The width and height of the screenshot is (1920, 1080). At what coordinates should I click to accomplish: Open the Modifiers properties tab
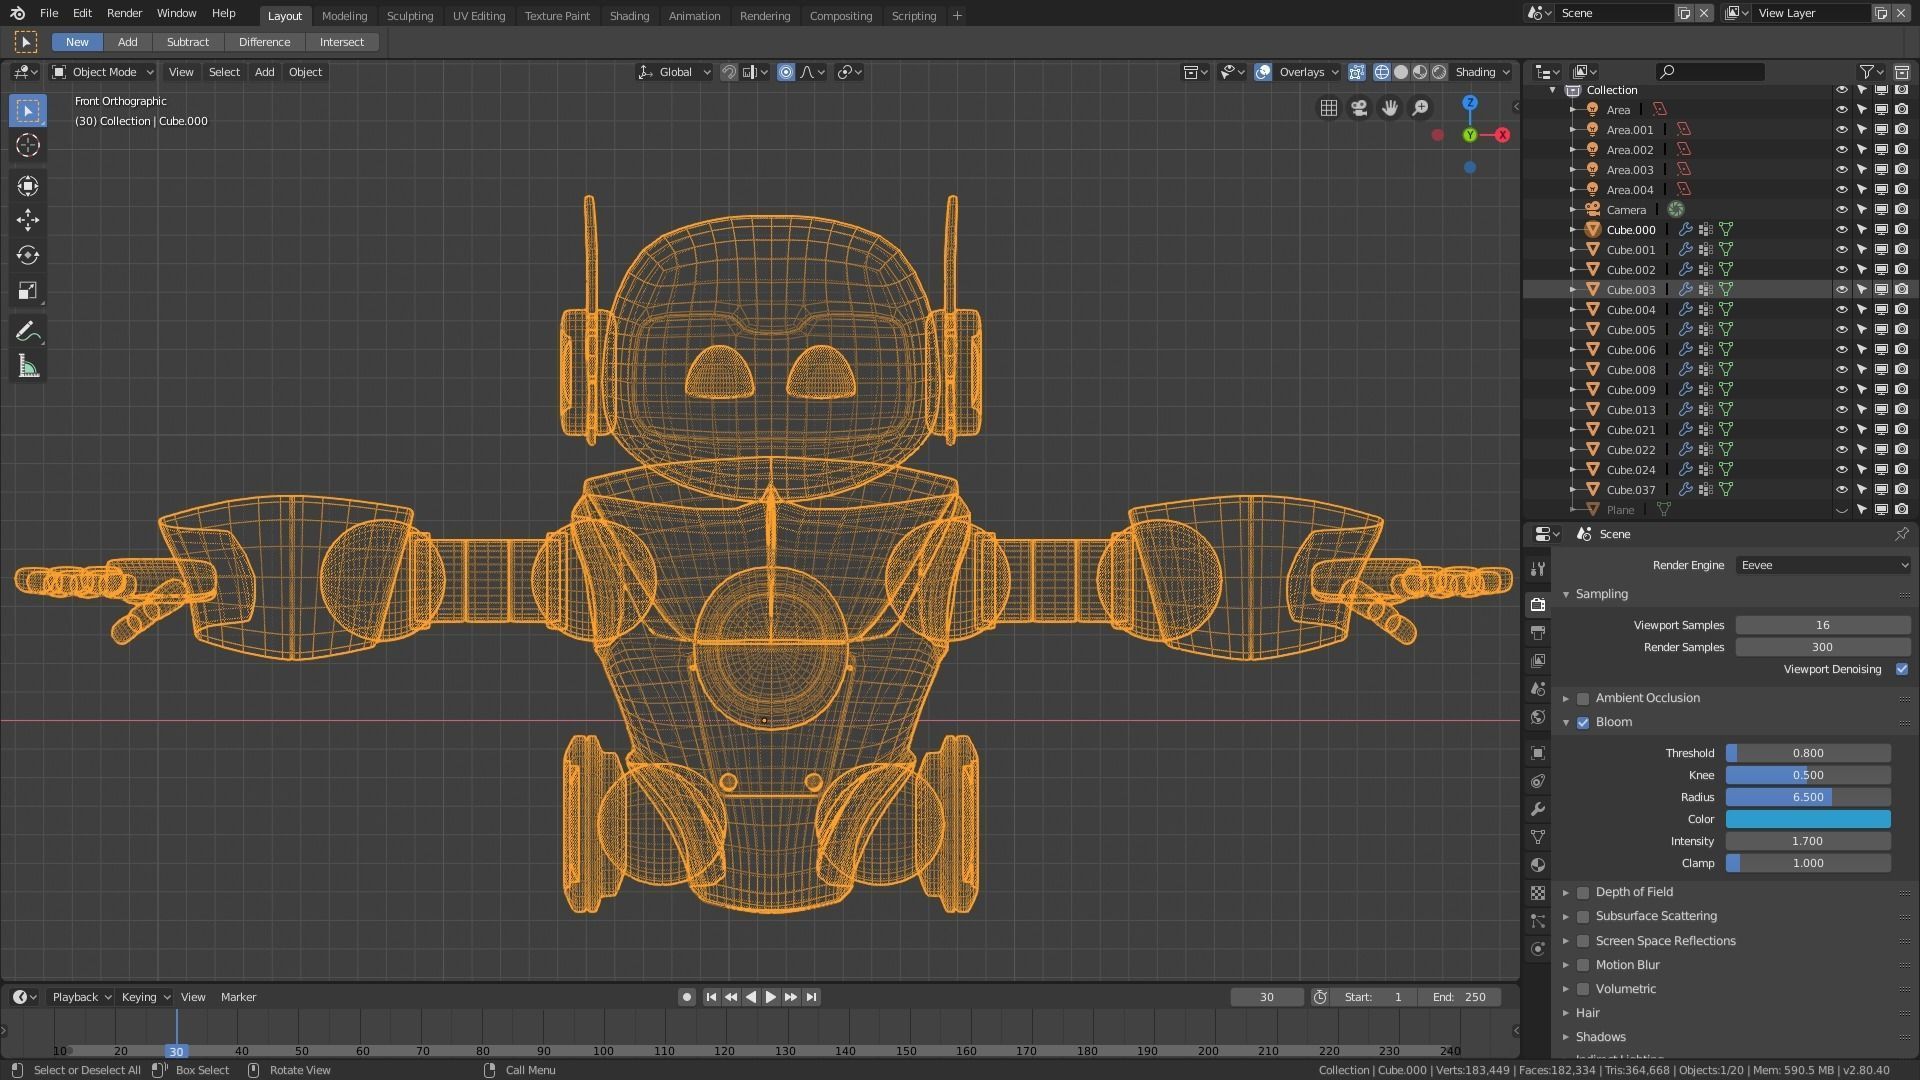click(1538, 809)
